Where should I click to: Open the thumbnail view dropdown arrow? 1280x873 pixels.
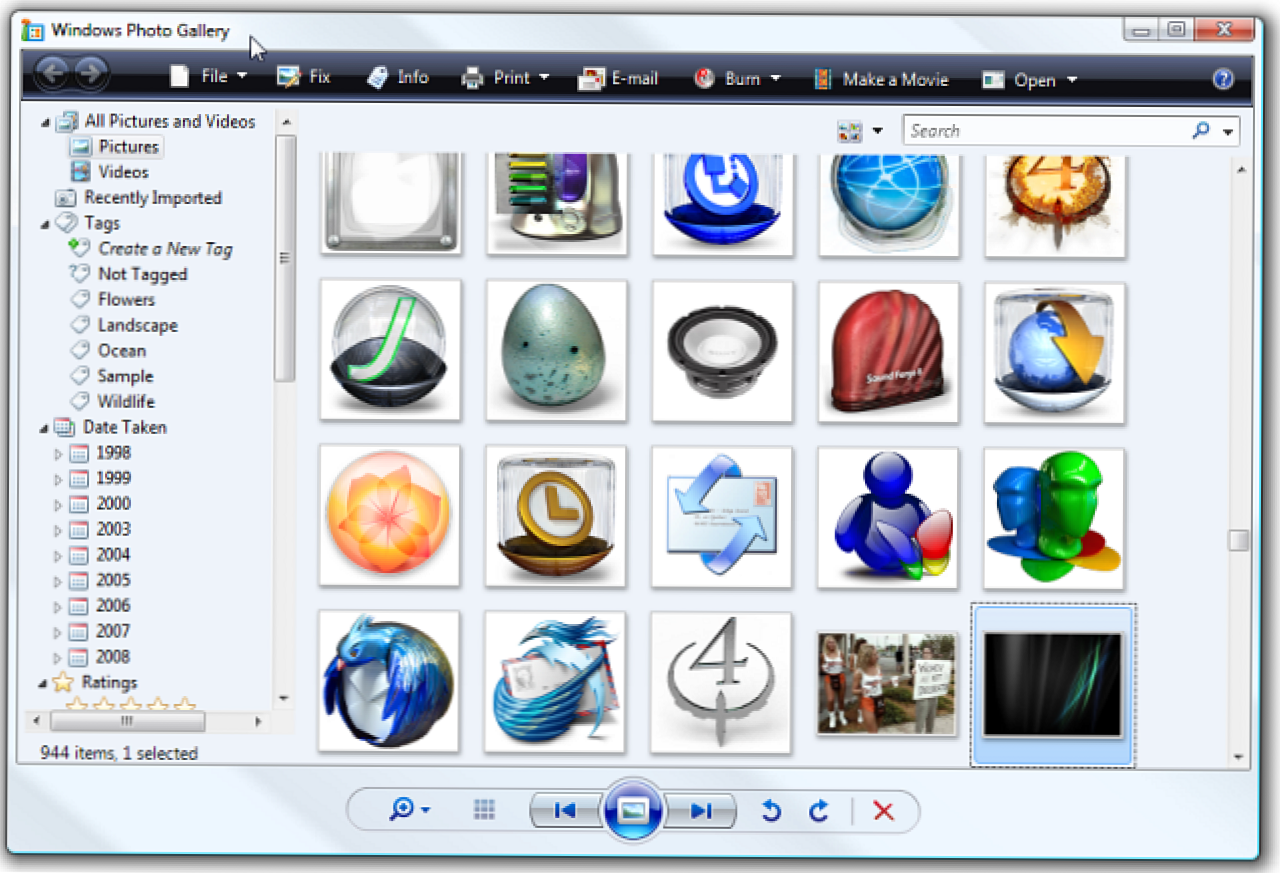click(x=877, y=132)
